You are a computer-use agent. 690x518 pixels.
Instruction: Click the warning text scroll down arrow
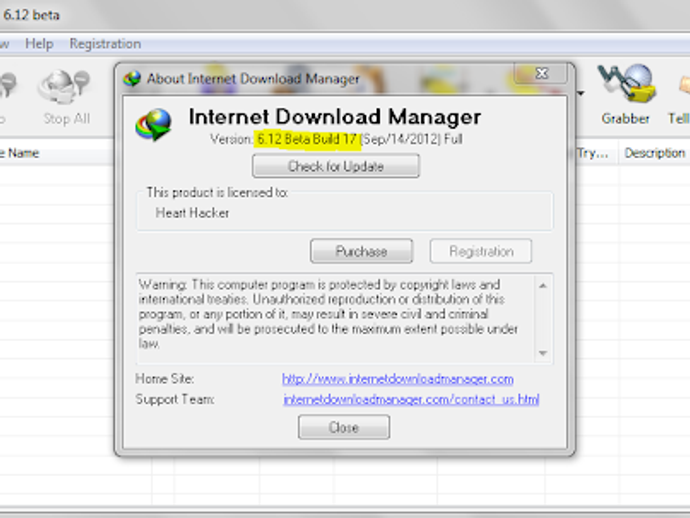(543, 353)
